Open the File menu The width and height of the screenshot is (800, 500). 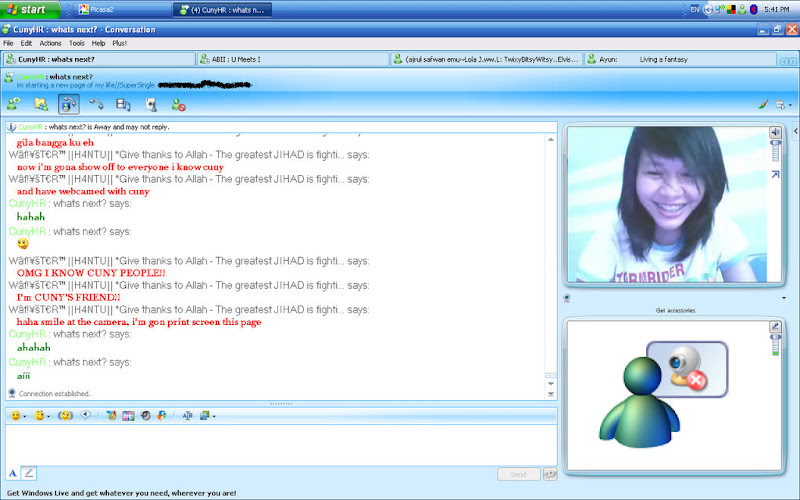(x=8, y=43)
